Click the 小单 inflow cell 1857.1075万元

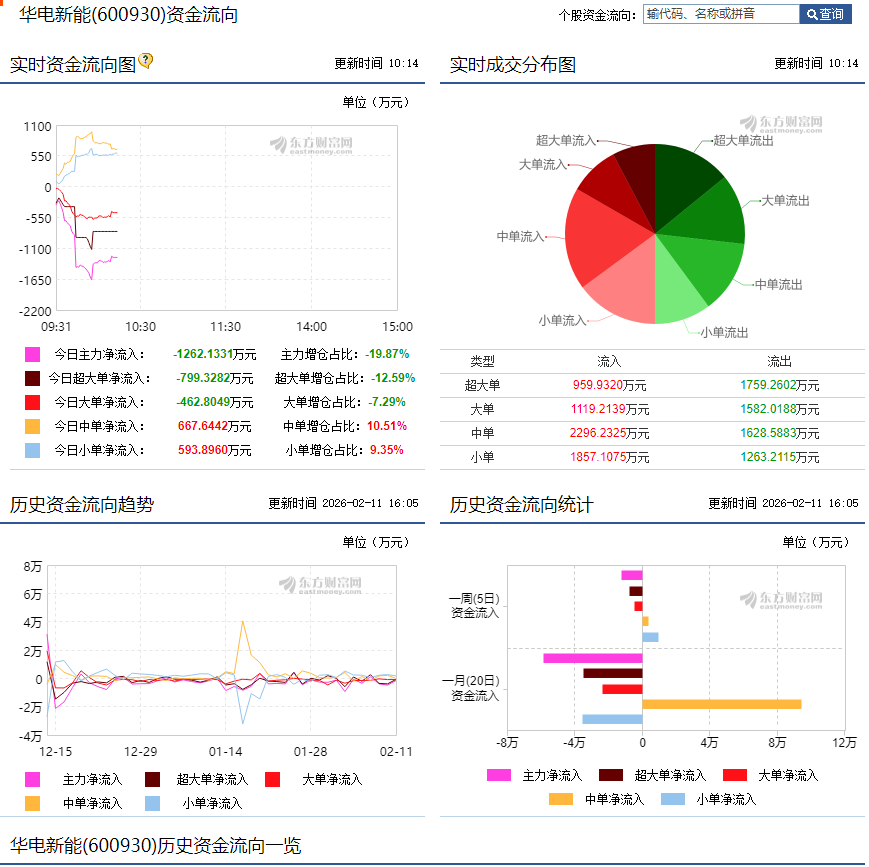609,457
